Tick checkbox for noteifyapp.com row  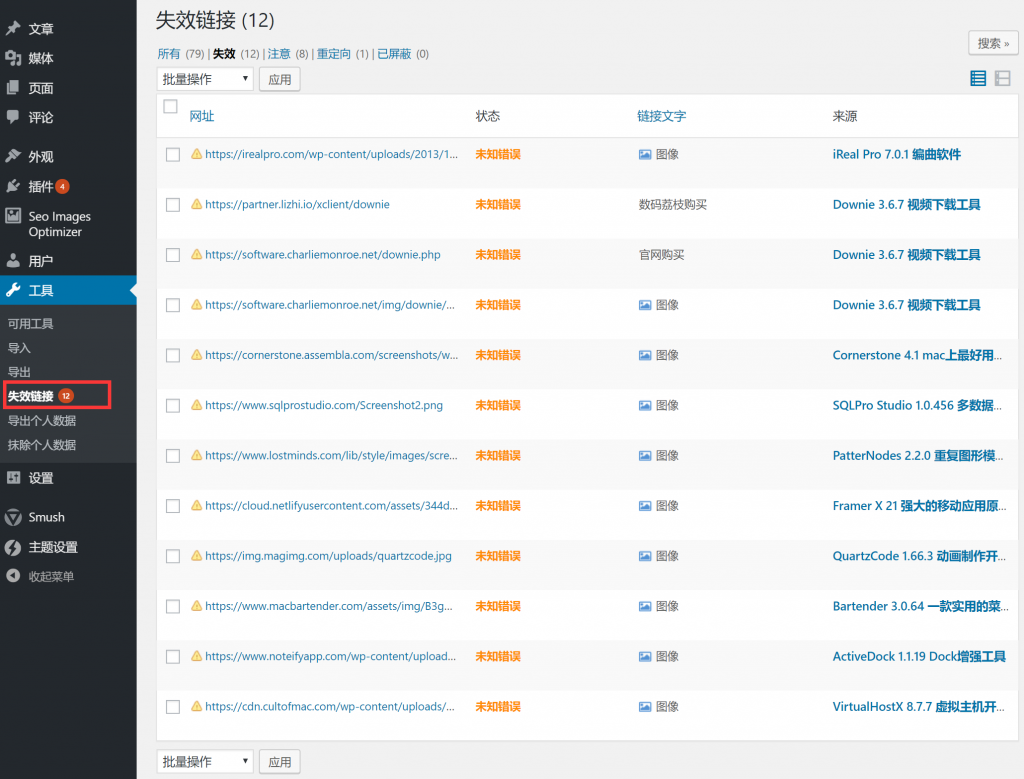(173, 657)
